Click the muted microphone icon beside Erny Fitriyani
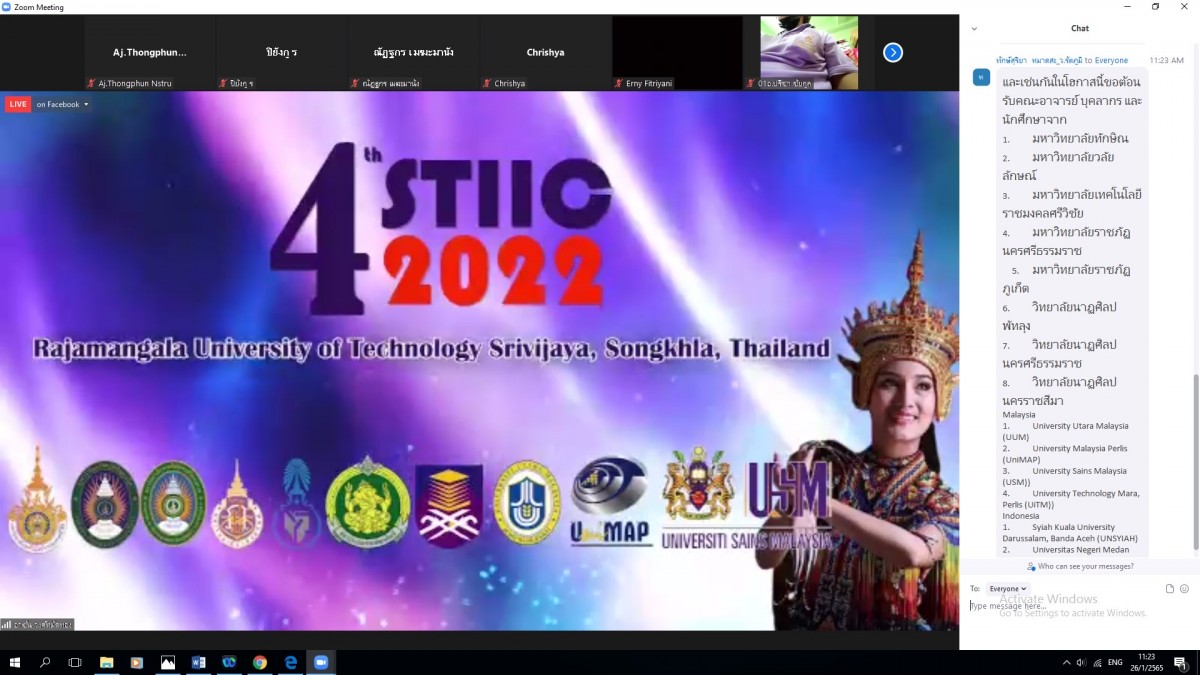The height and width of the screenshot is (675, 1200). click(619, 83)
